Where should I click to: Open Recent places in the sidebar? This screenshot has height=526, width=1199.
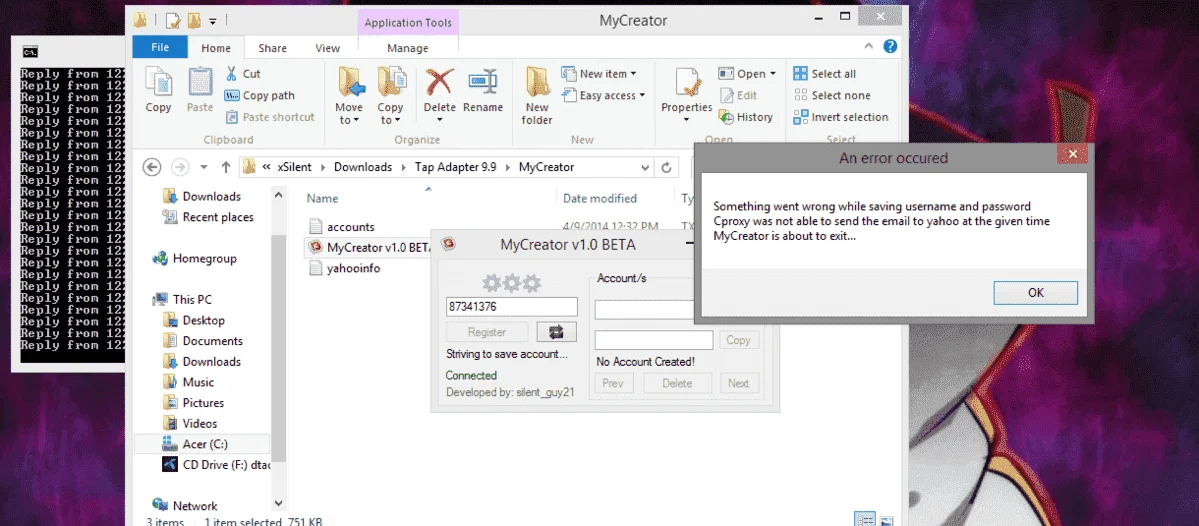208,217
